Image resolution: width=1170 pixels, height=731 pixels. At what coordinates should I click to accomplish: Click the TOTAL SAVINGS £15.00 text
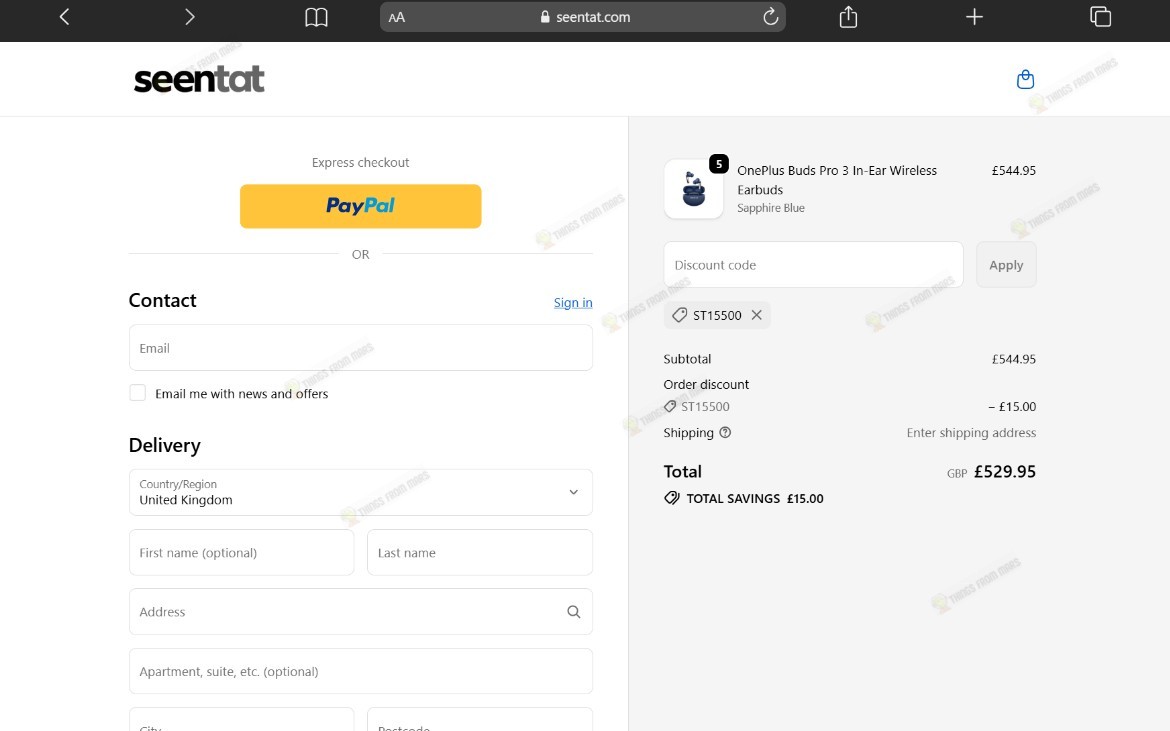click(x=754, y=498)
